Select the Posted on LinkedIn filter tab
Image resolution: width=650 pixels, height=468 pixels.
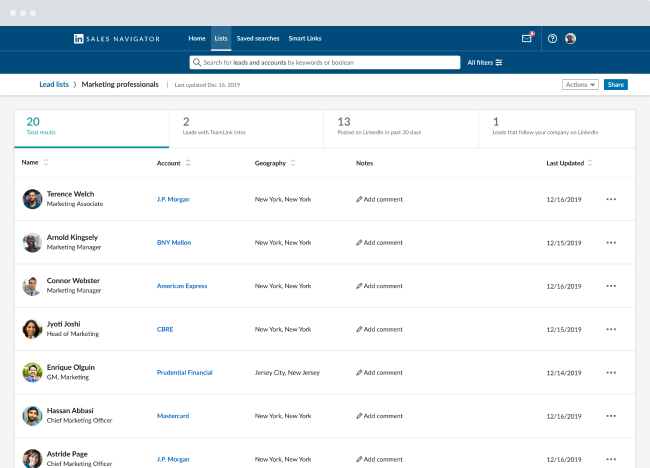point(401,128)
